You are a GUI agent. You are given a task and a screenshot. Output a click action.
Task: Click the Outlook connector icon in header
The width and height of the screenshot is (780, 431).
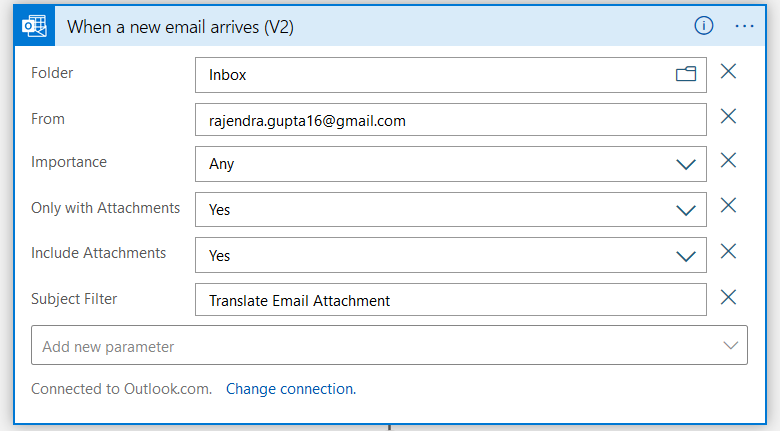tap(35, 26)
